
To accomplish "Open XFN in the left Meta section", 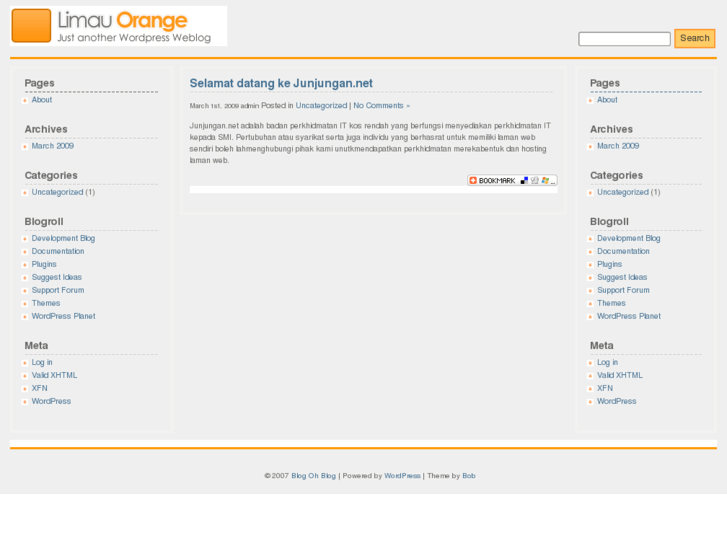I will (39, 388).
